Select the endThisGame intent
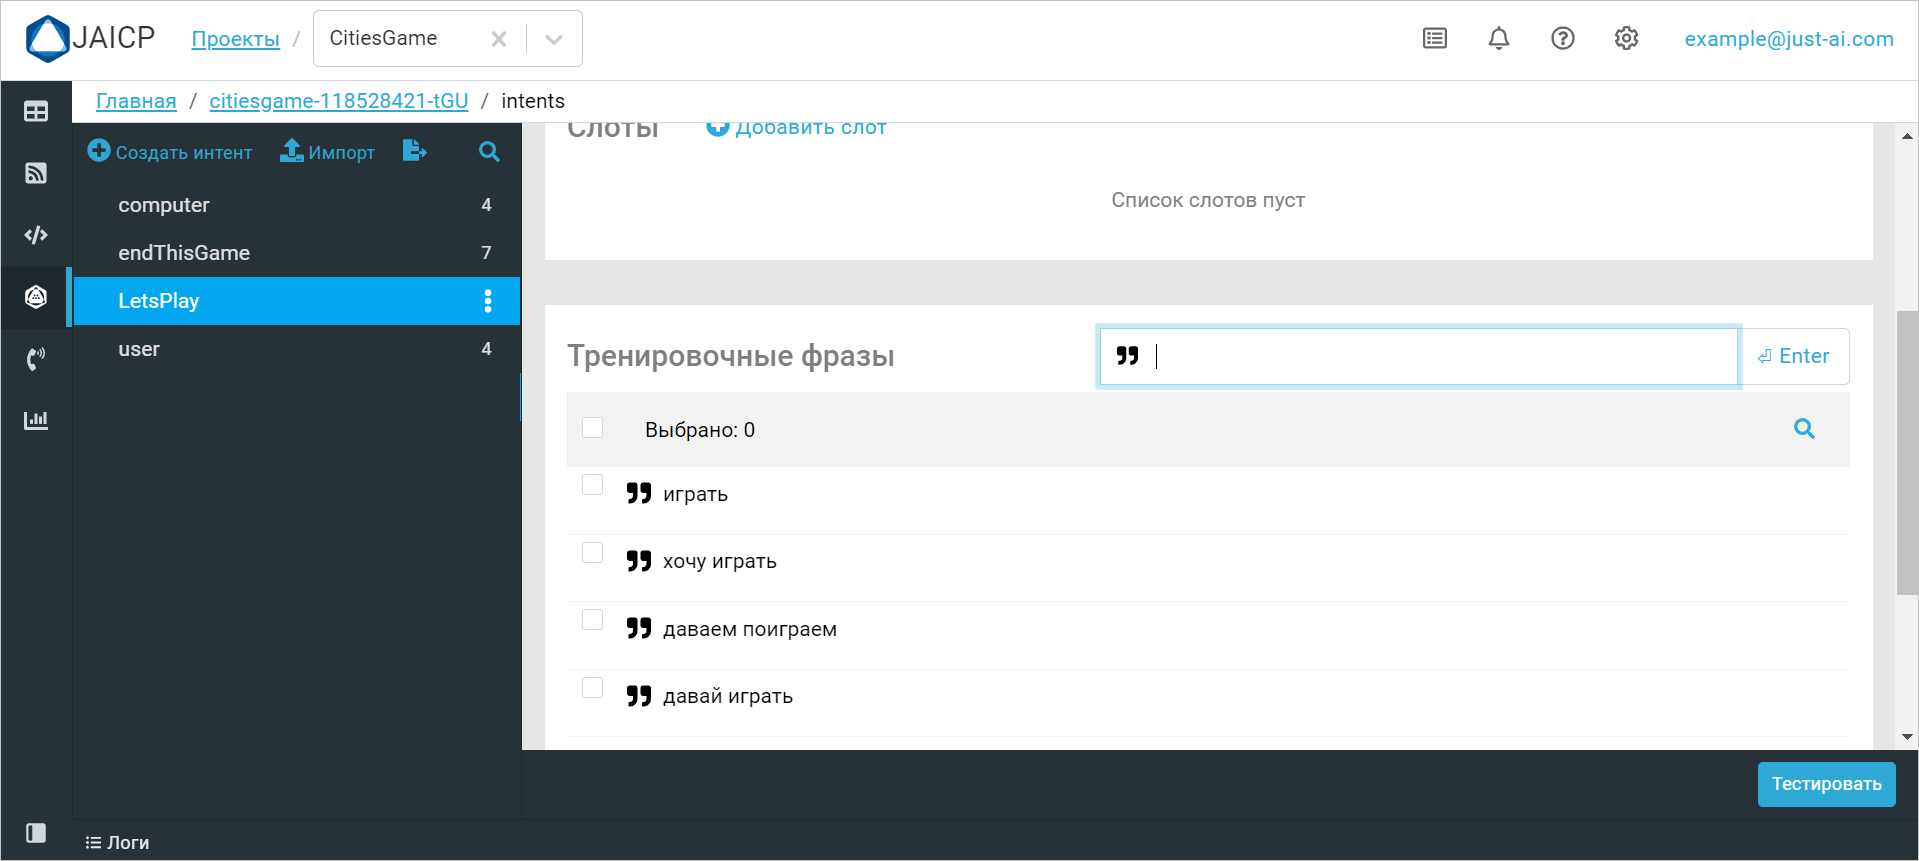The width and height of the screenshot is (1919, 861). (184, 253)
